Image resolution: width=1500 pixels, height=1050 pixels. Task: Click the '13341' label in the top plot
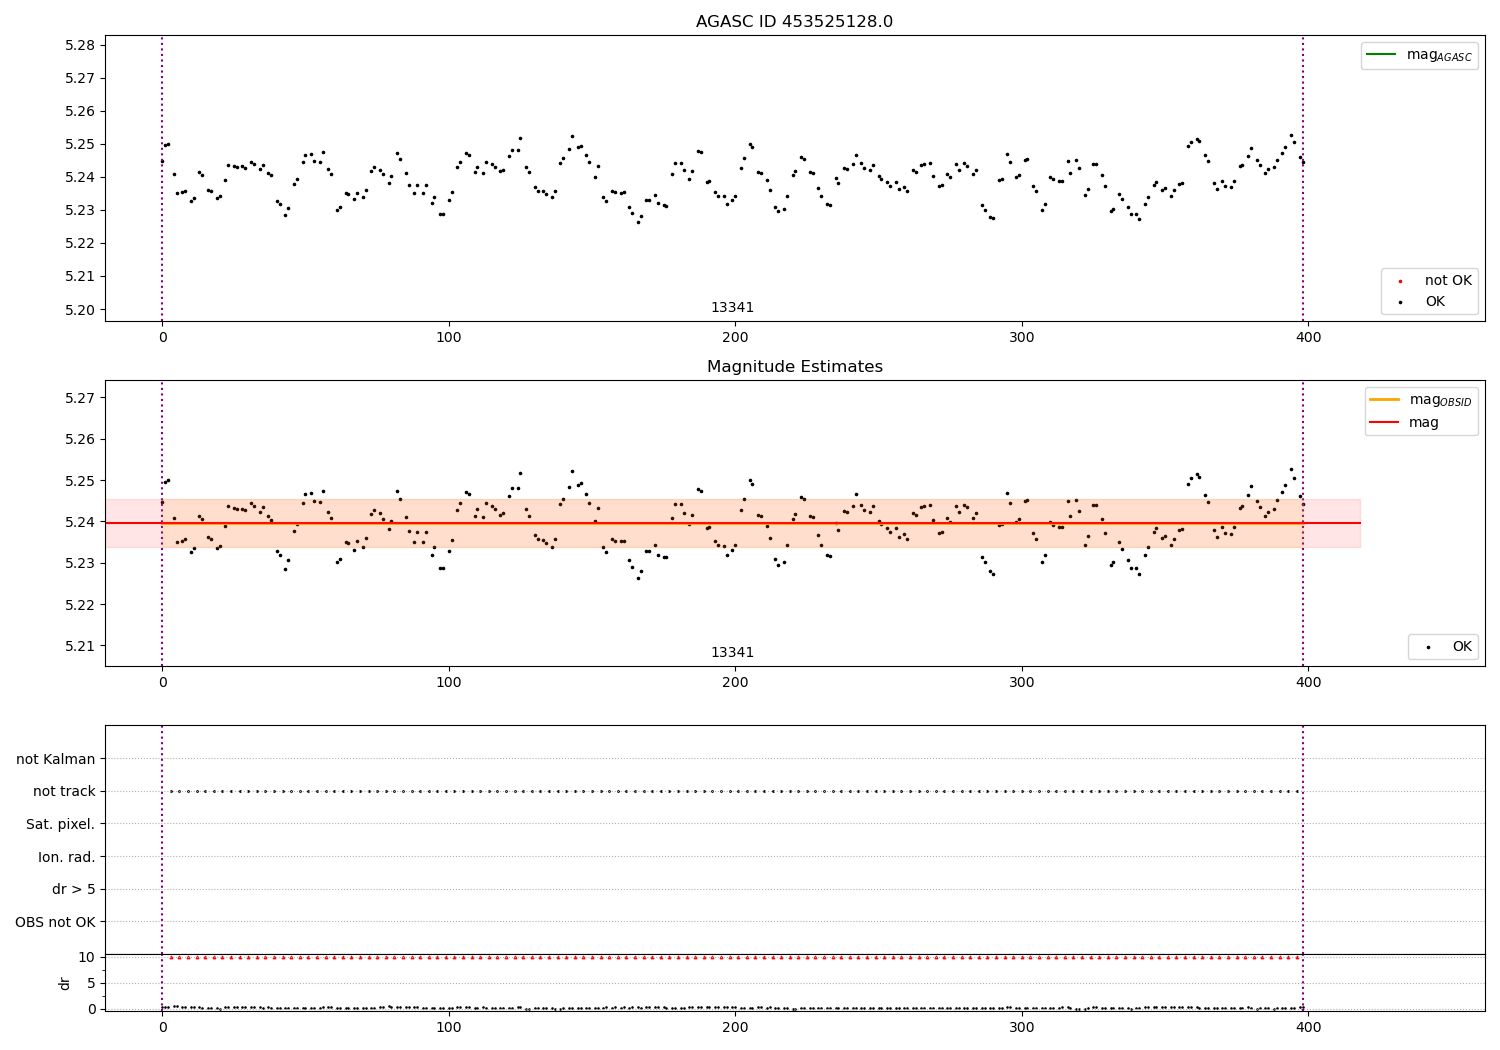(x=732, y=308)
